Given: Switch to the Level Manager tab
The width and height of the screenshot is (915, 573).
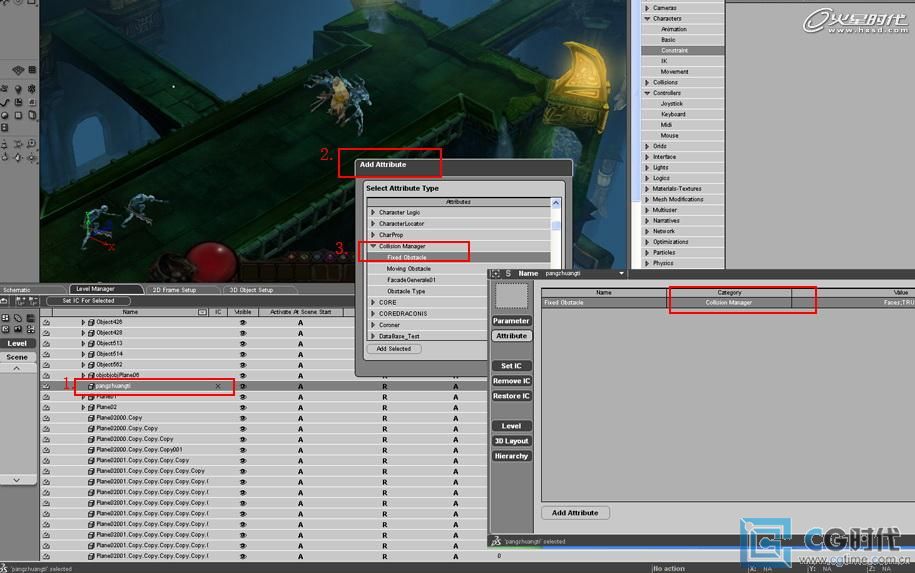Looking at the screenshot, I should tap(106, 289).
